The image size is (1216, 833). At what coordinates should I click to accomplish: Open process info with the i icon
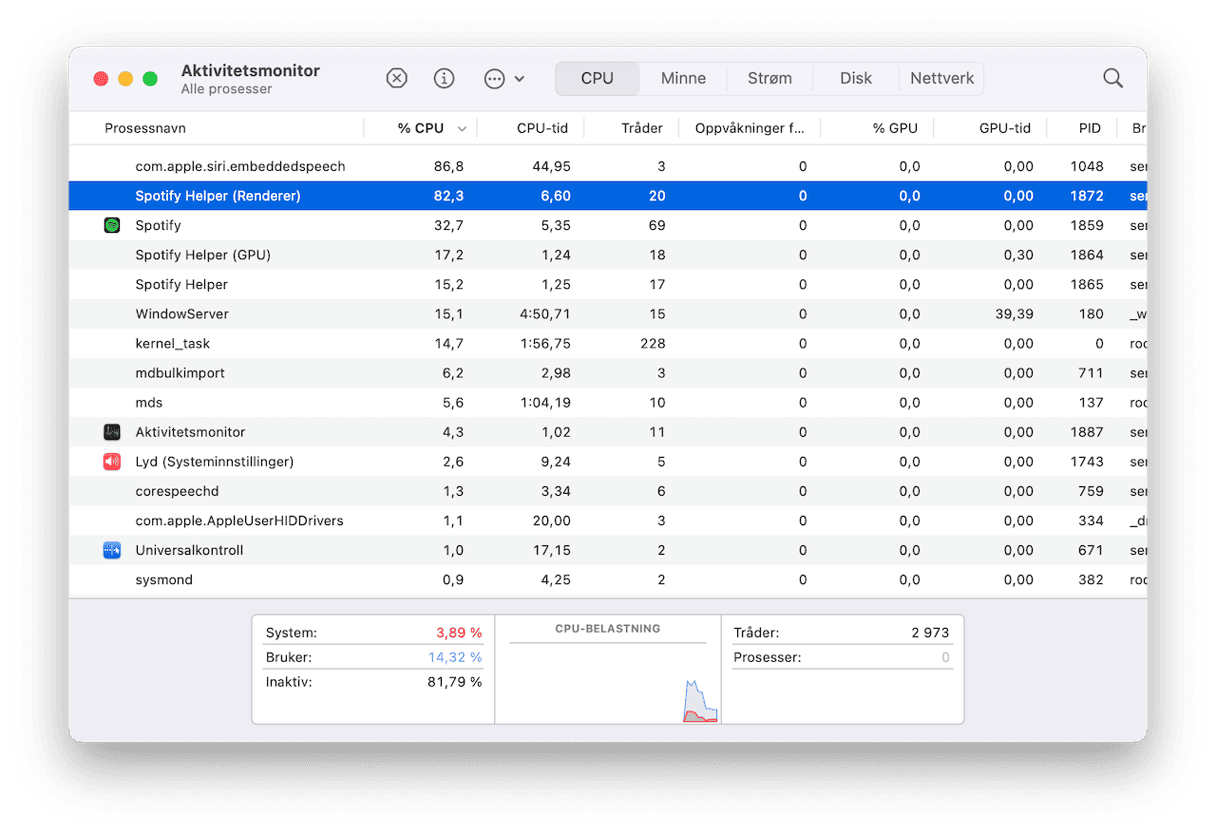click(x=444, y=78)
